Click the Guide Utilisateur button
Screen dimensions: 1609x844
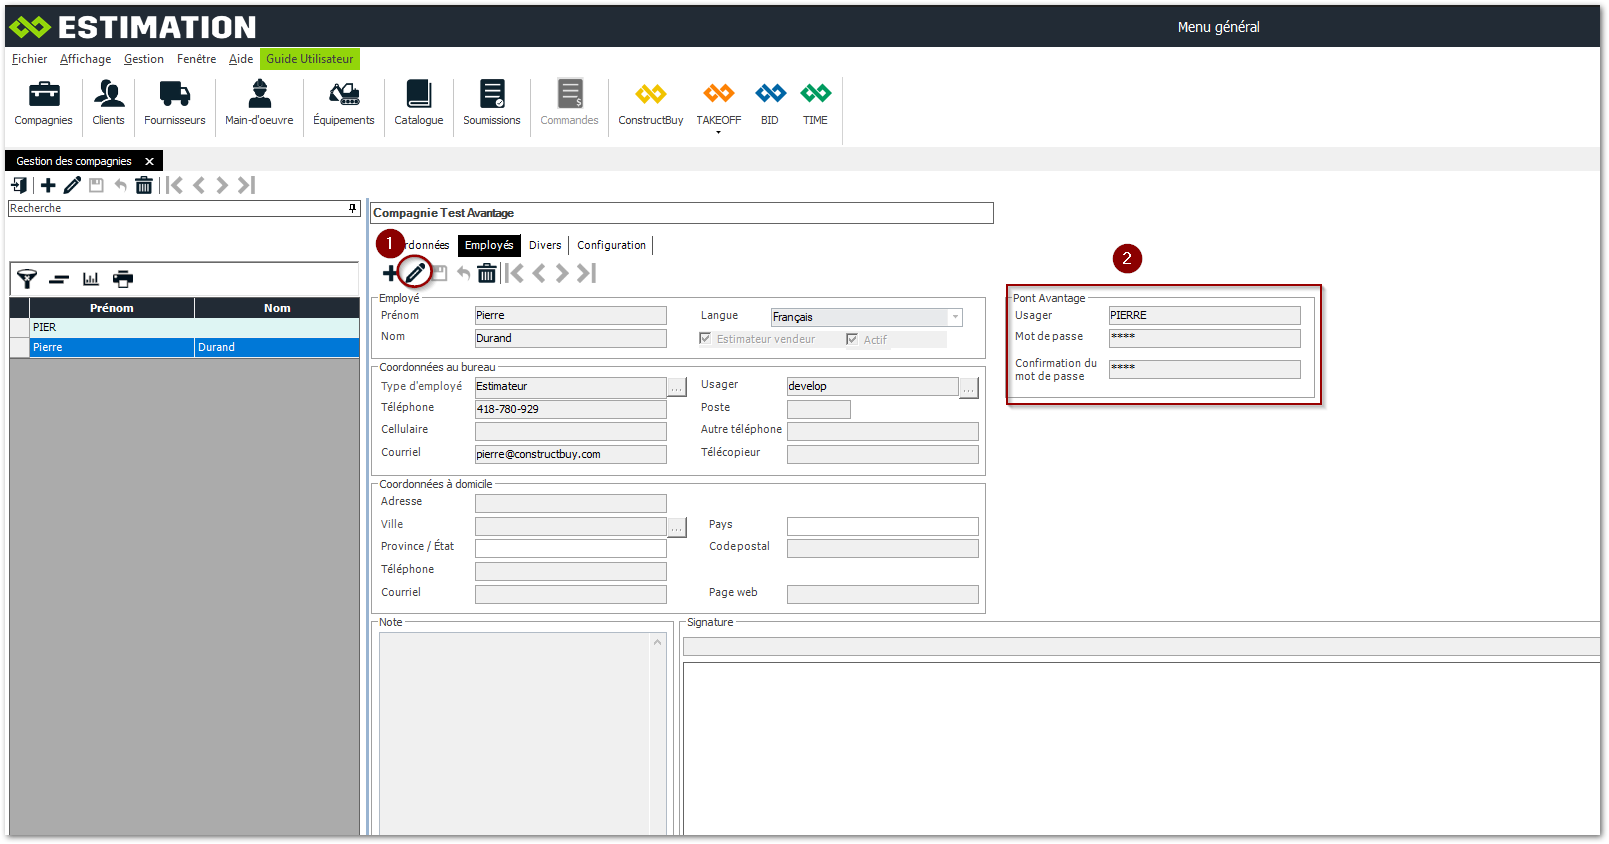[x=309, y=59]
